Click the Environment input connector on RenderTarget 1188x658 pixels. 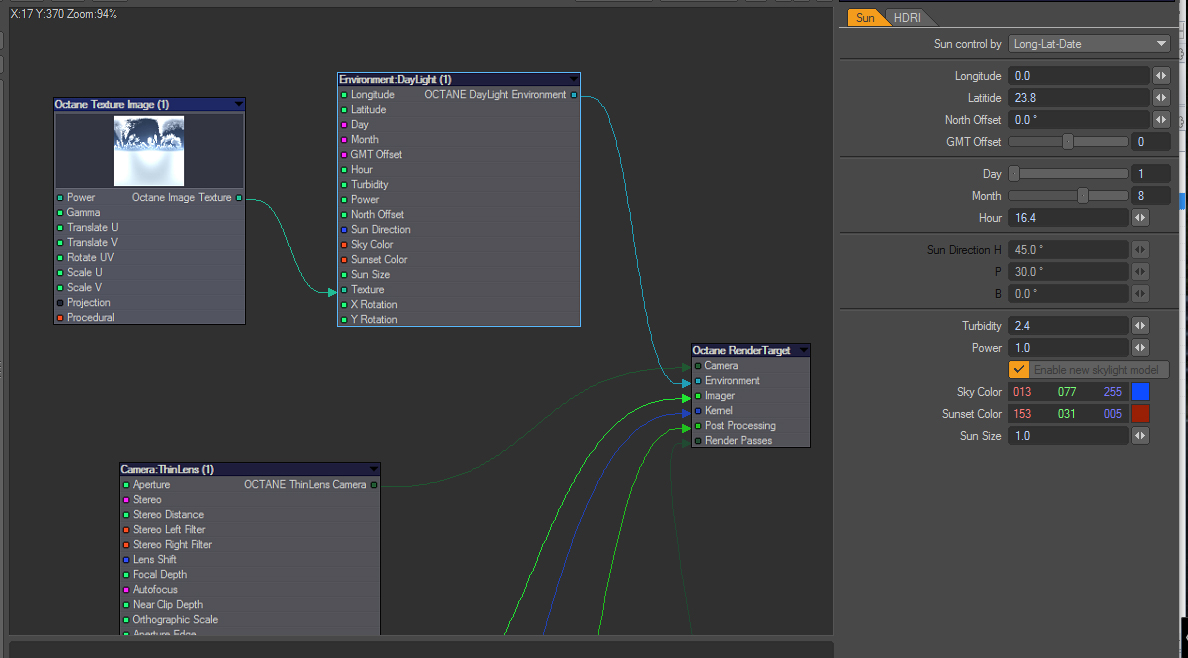pyautogui.click(x=698, y=381)
